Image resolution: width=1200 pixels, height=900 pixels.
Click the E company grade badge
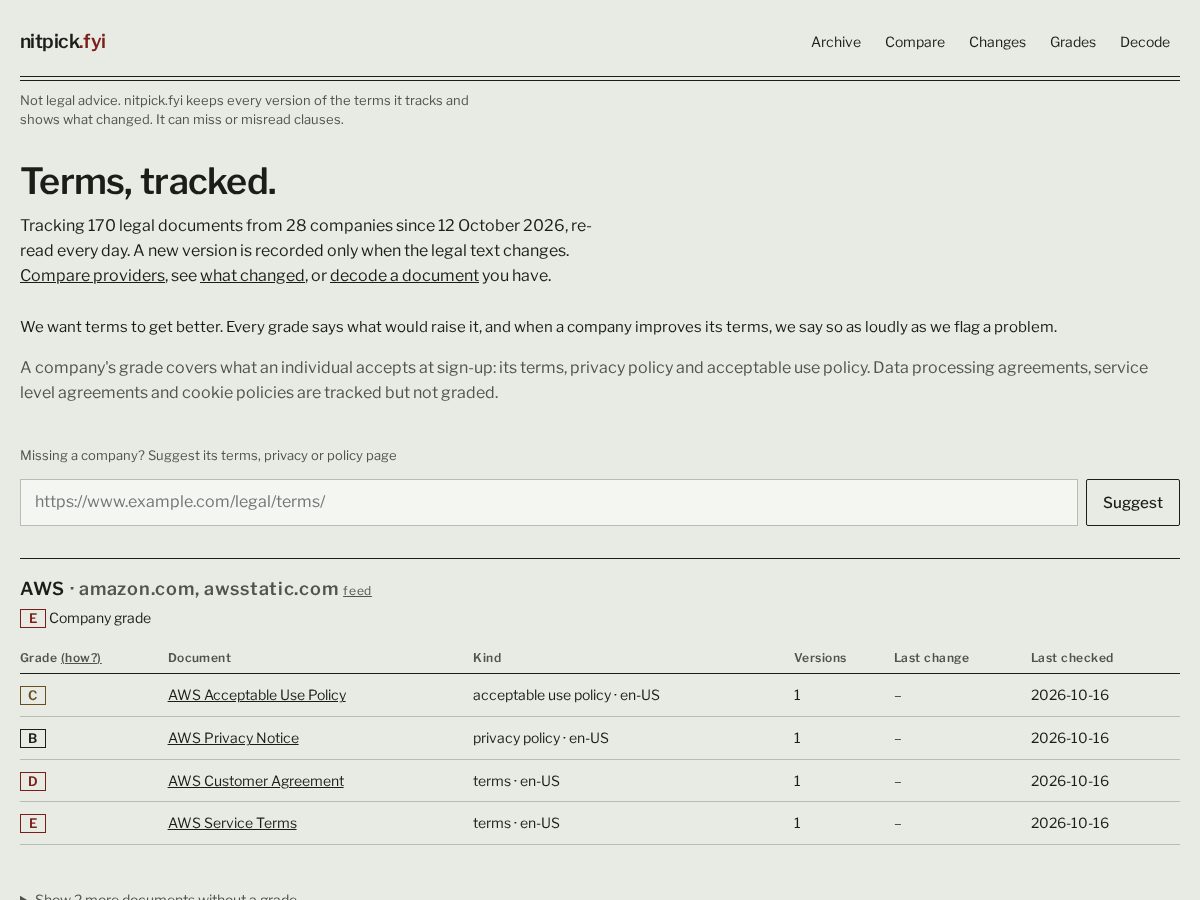(33, 618)
